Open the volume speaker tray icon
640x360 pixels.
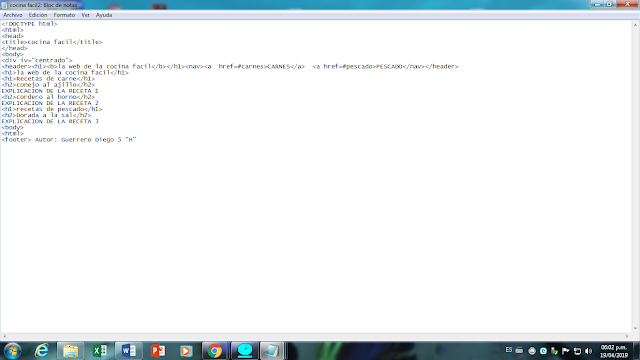pos(588,351)
